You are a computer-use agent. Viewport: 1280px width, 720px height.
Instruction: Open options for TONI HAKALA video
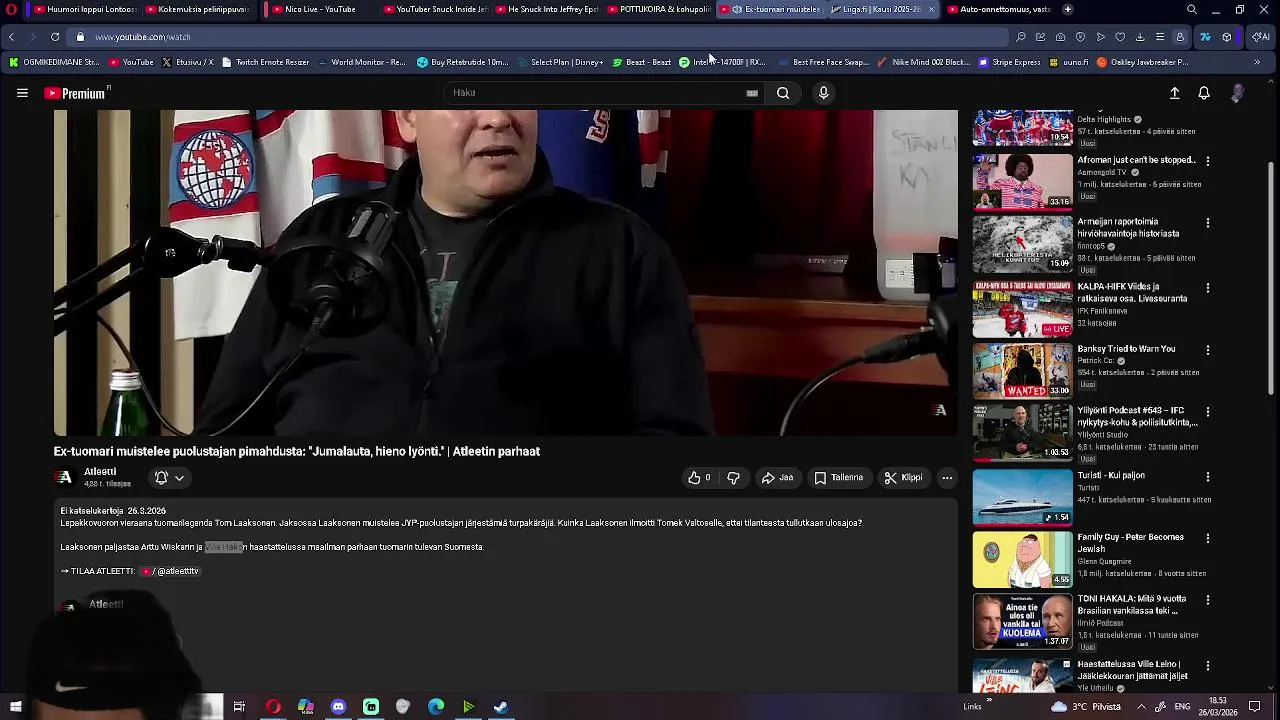tap(1208, 600)
